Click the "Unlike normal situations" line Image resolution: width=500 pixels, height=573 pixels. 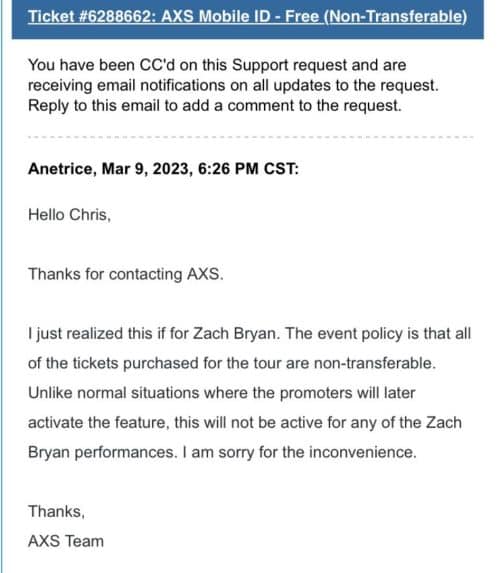pyautogui.click(x=222, y=393)
